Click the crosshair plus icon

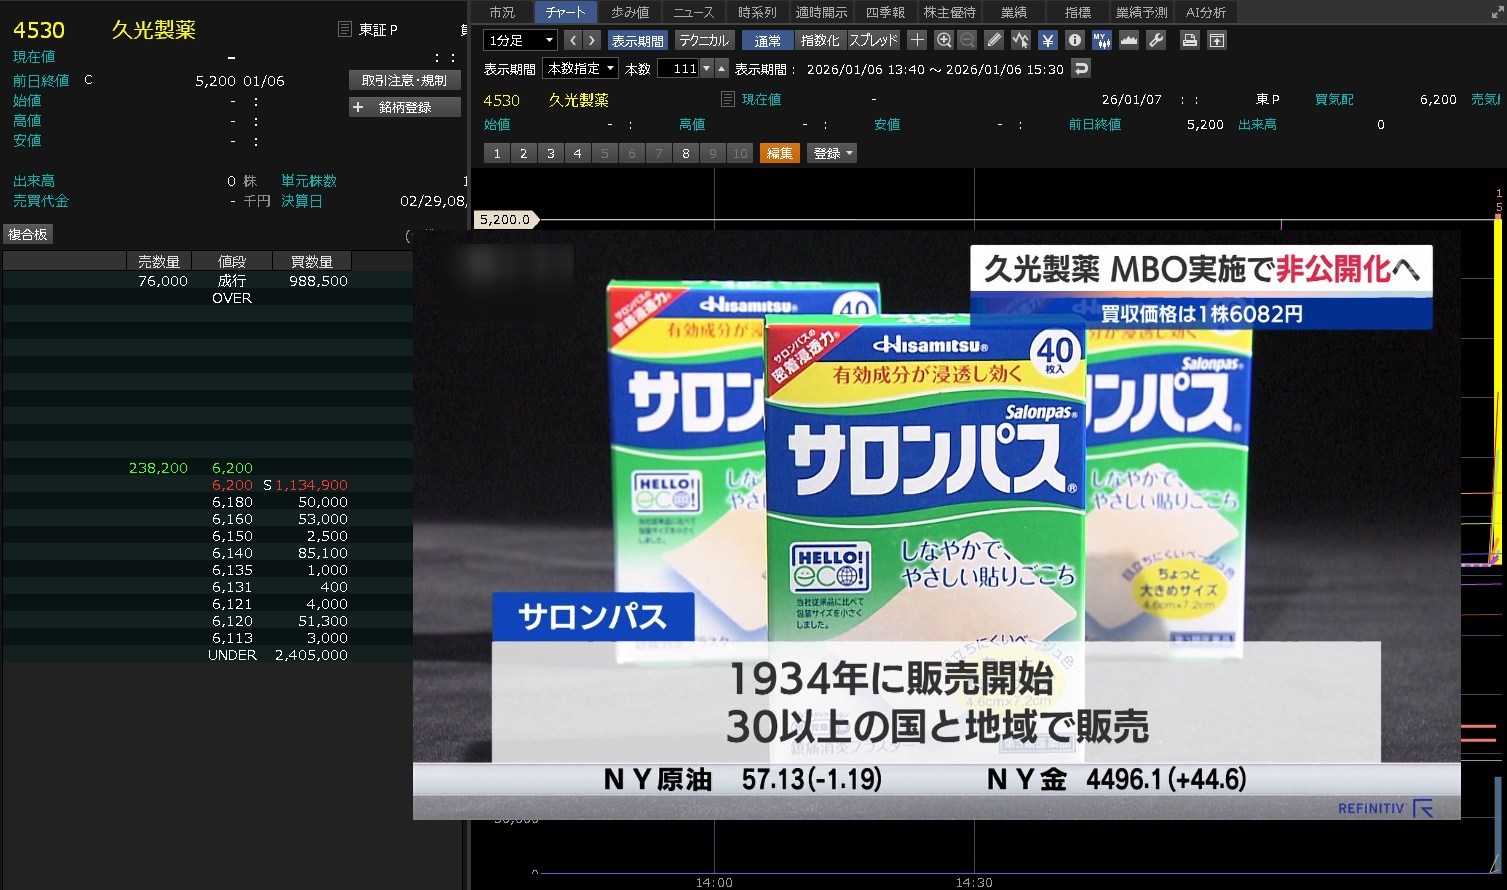coord(917,40)
